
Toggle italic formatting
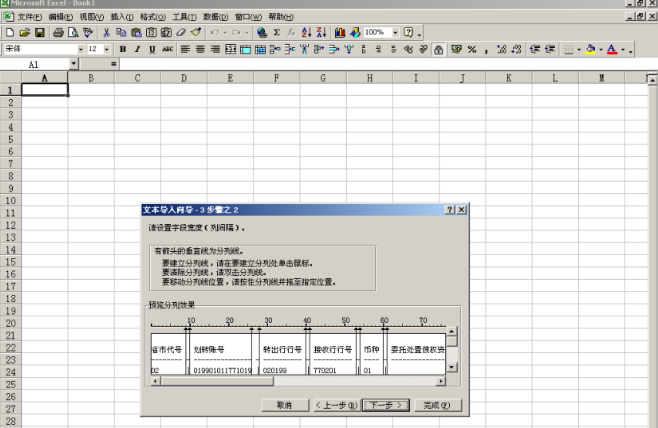(137, 49)
